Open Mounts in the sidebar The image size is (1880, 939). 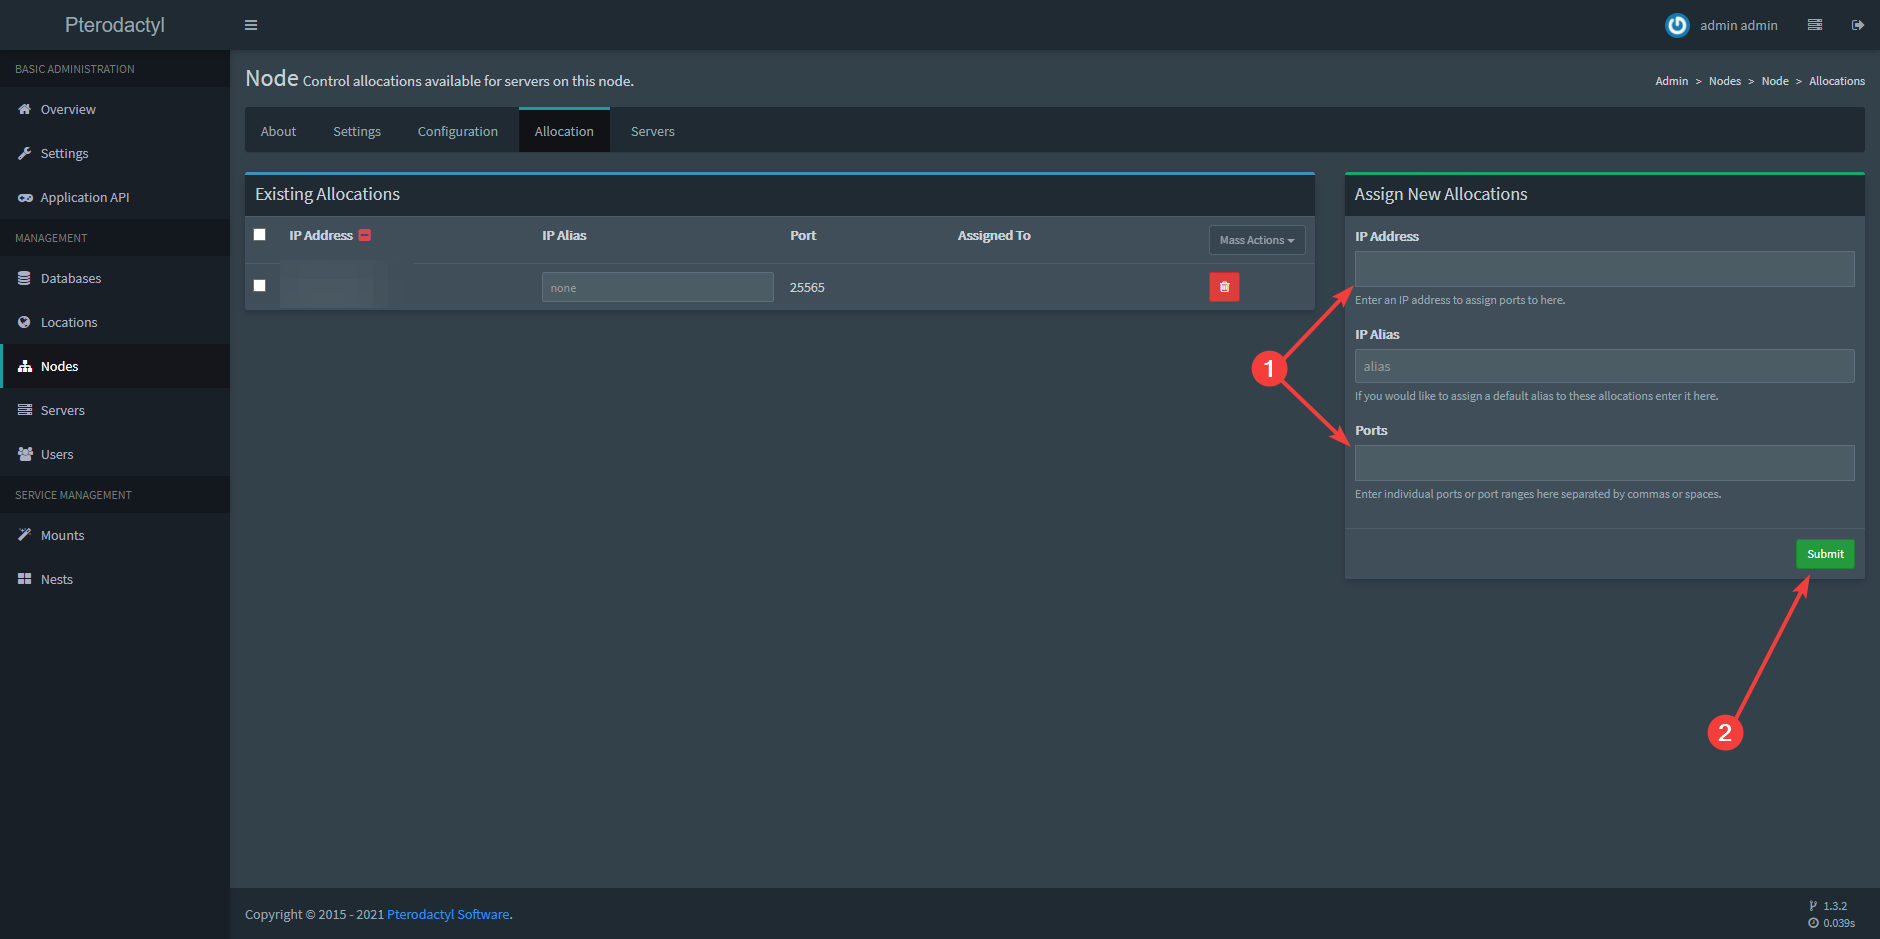click(x=115, y=535)
